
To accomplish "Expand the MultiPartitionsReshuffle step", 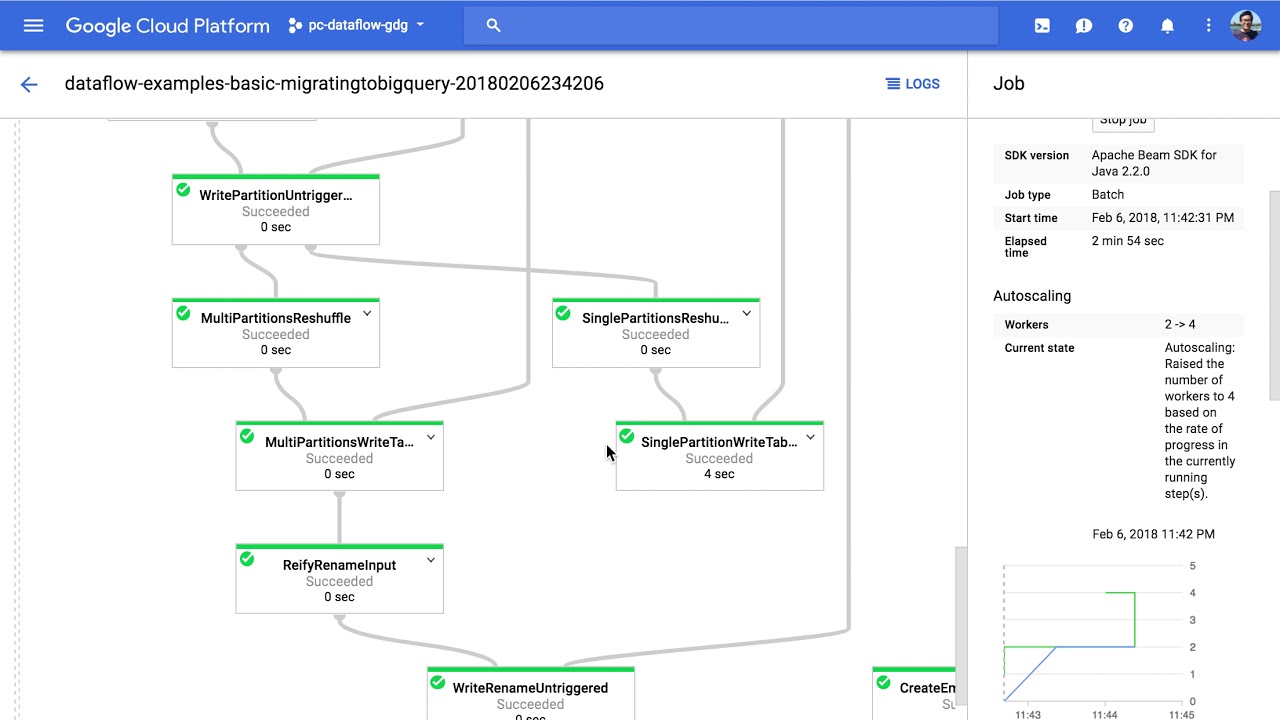I will coord(367,314).
